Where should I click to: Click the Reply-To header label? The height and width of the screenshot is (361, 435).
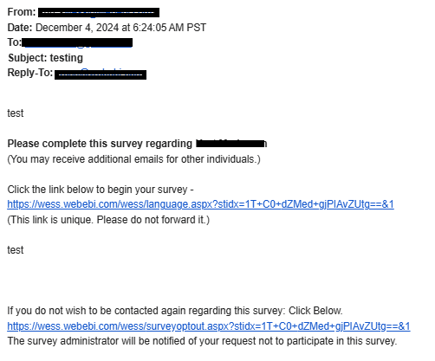click(x=30, y=73)
